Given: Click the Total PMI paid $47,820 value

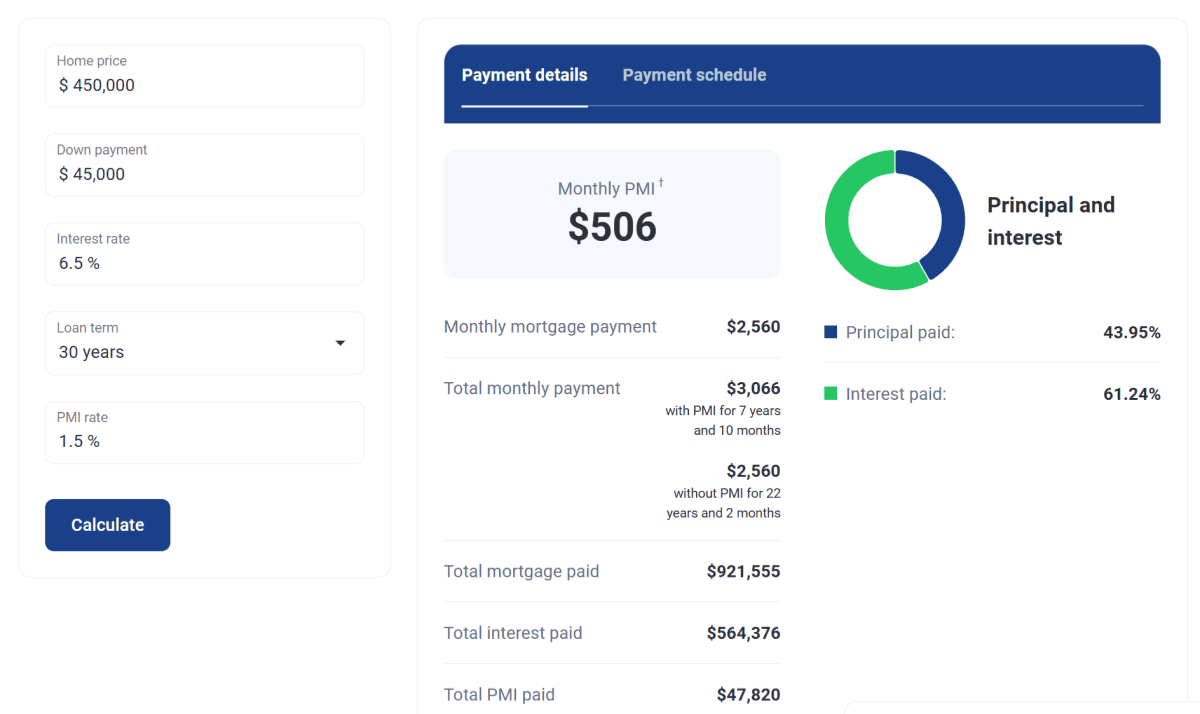Looking at the screenshot, I should coord(748,695).
